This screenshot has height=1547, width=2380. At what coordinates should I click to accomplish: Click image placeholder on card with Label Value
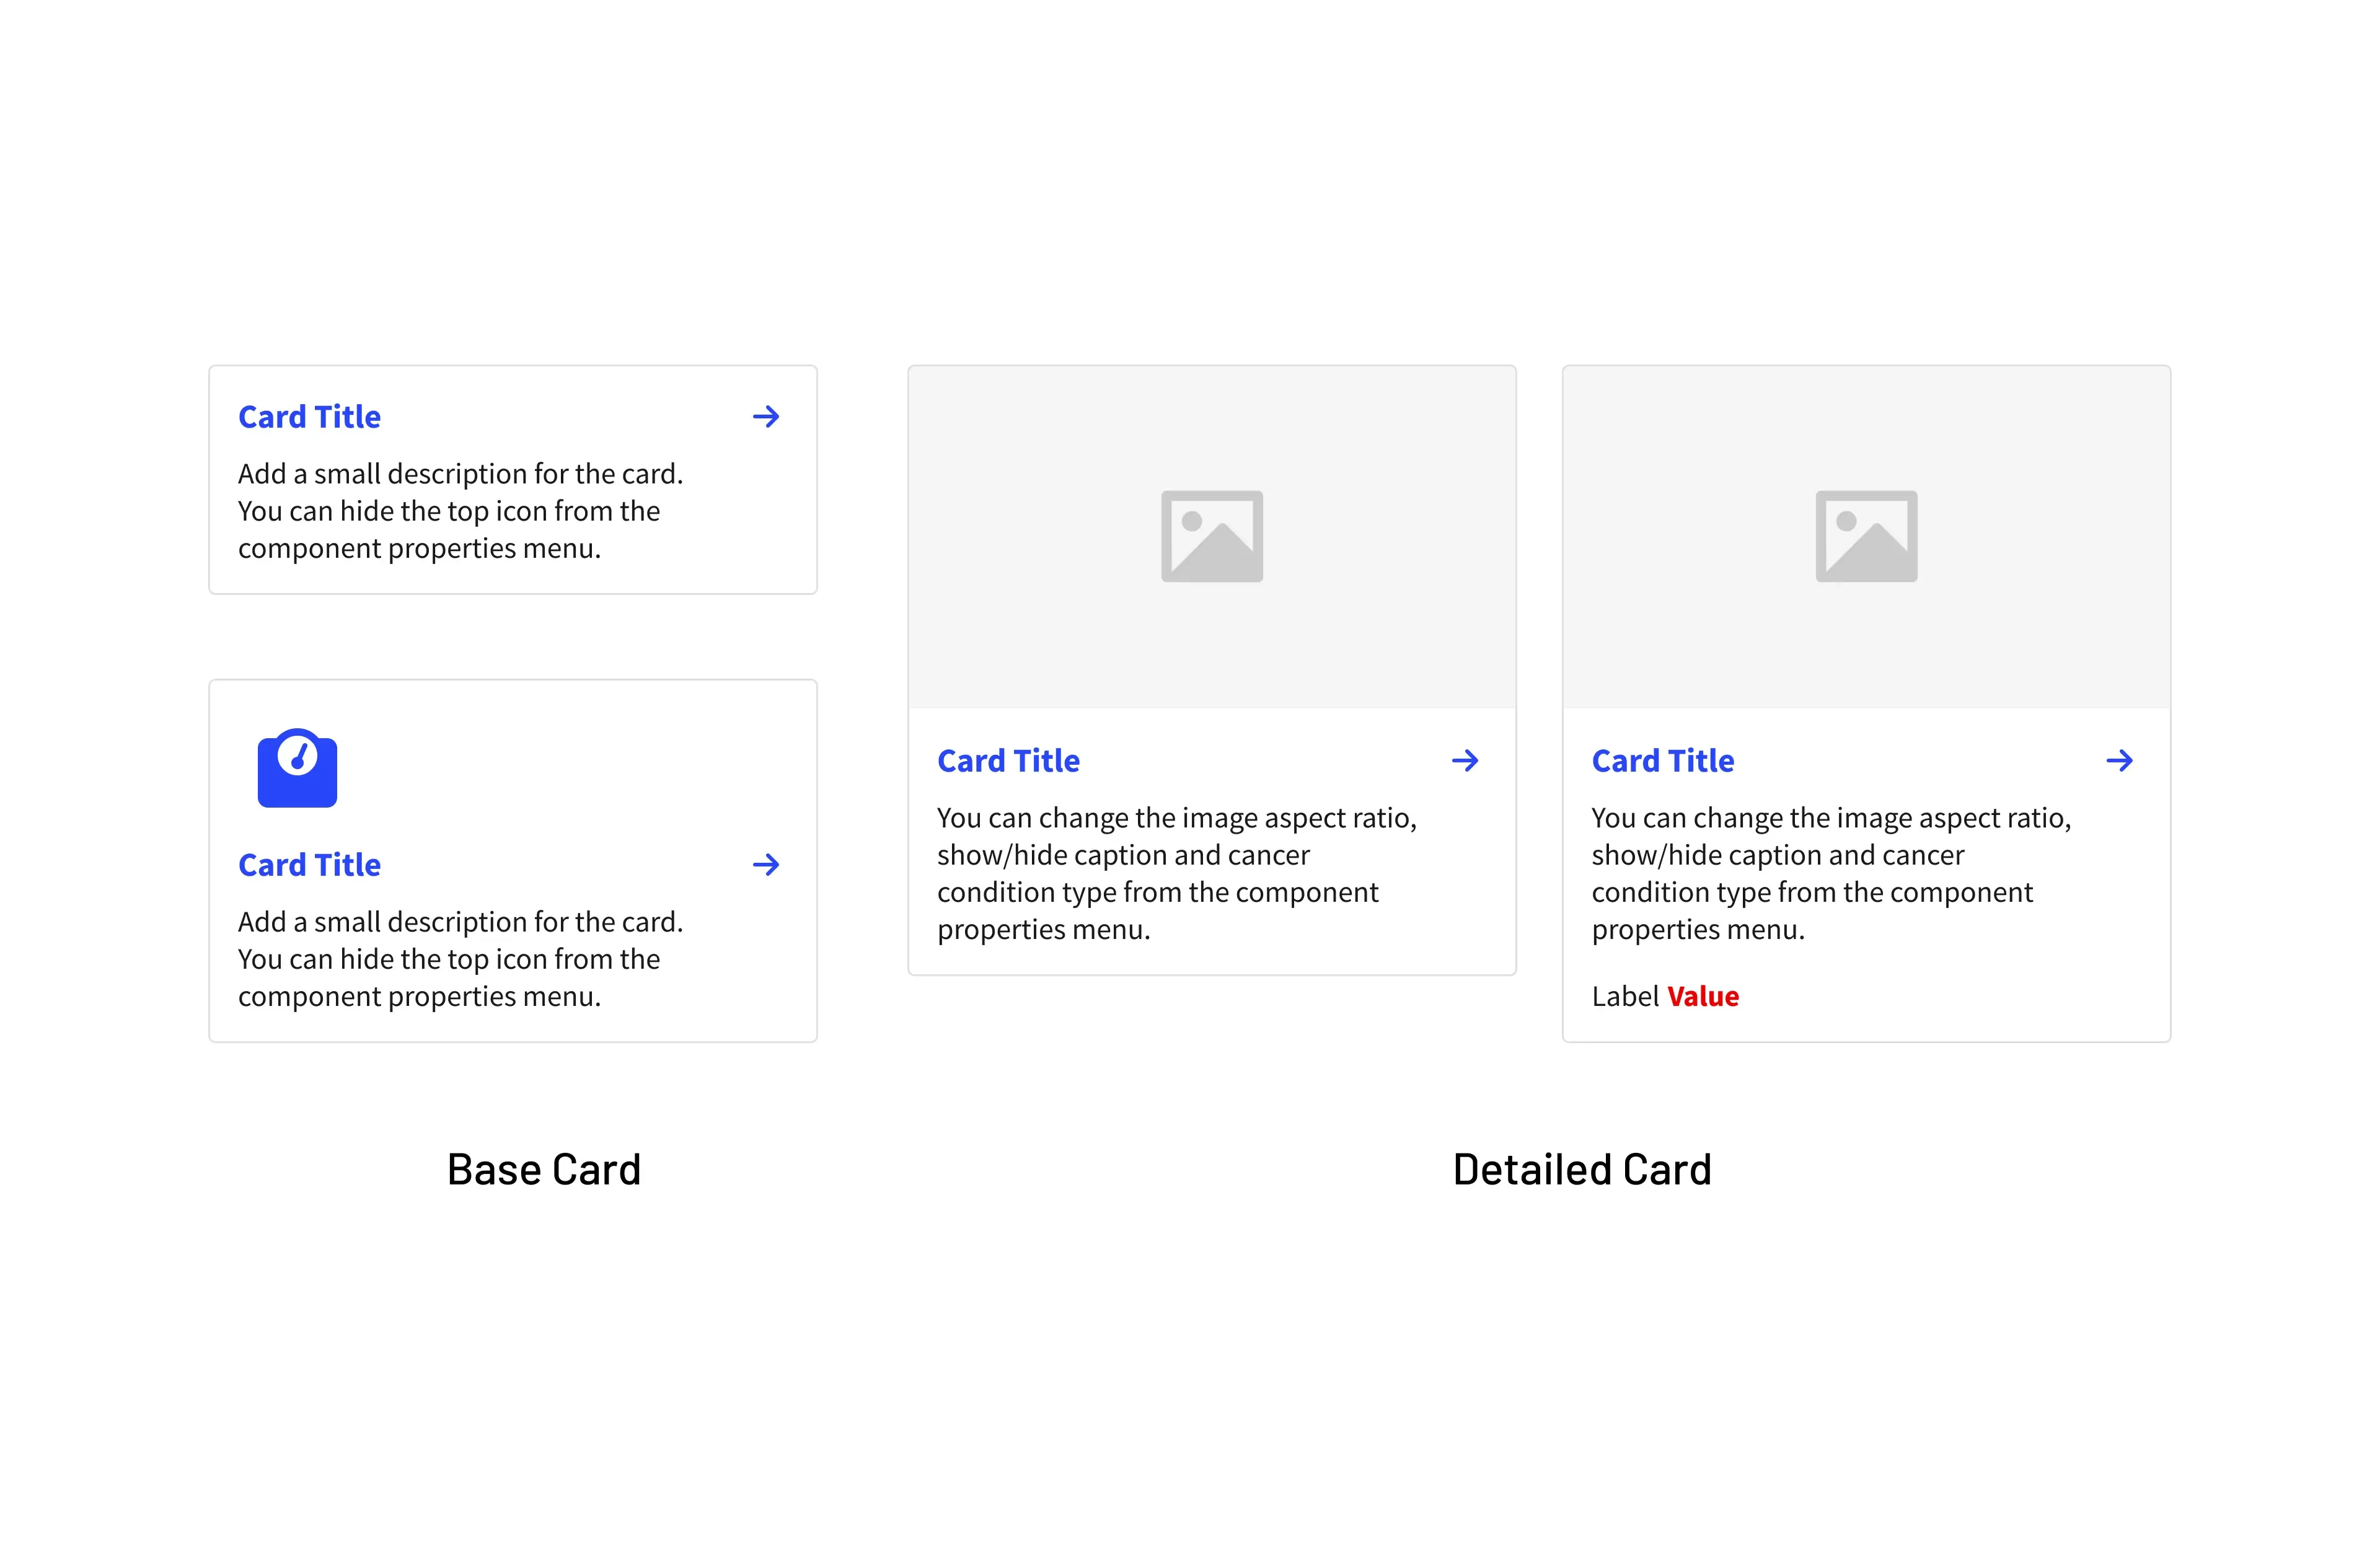[1866, 537]
